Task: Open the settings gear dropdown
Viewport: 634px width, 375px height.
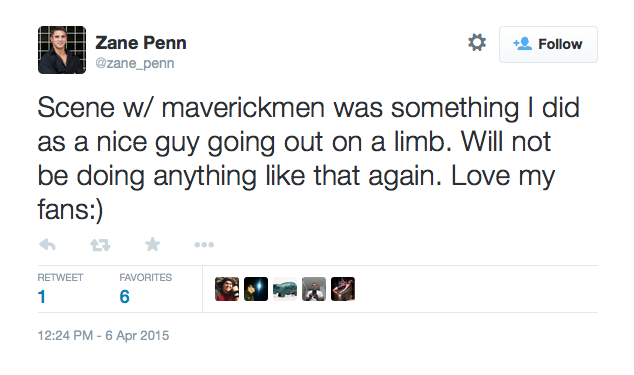Action: click(x=477, y=42)
